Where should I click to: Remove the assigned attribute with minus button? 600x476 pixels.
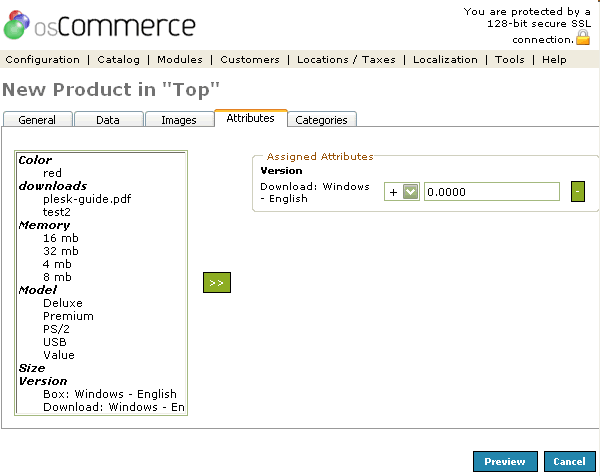click(577, 191)
